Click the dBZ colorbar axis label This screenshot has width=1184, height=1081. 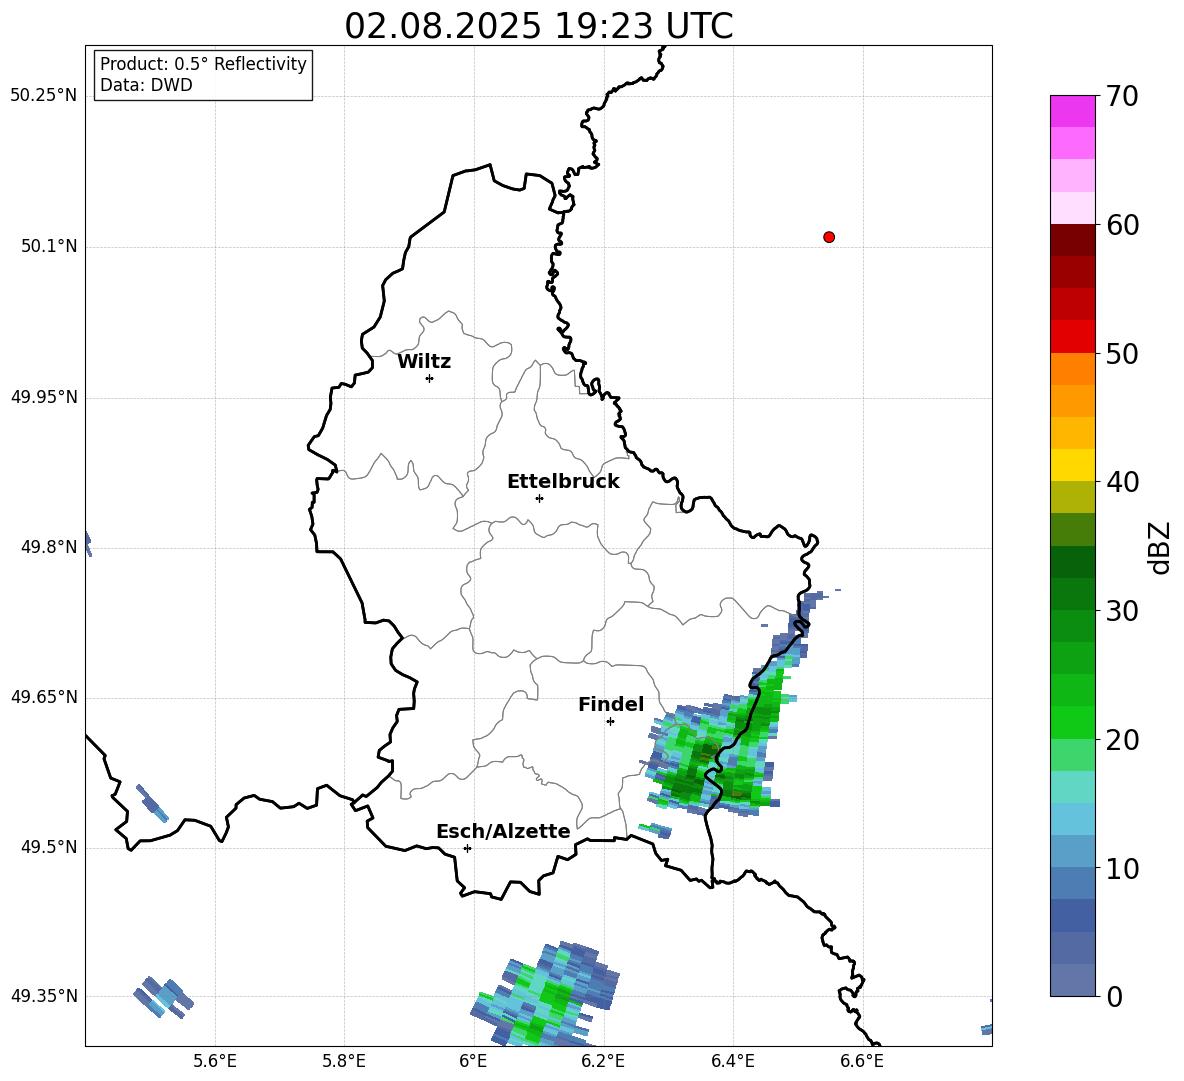(x=1158, y=548)
